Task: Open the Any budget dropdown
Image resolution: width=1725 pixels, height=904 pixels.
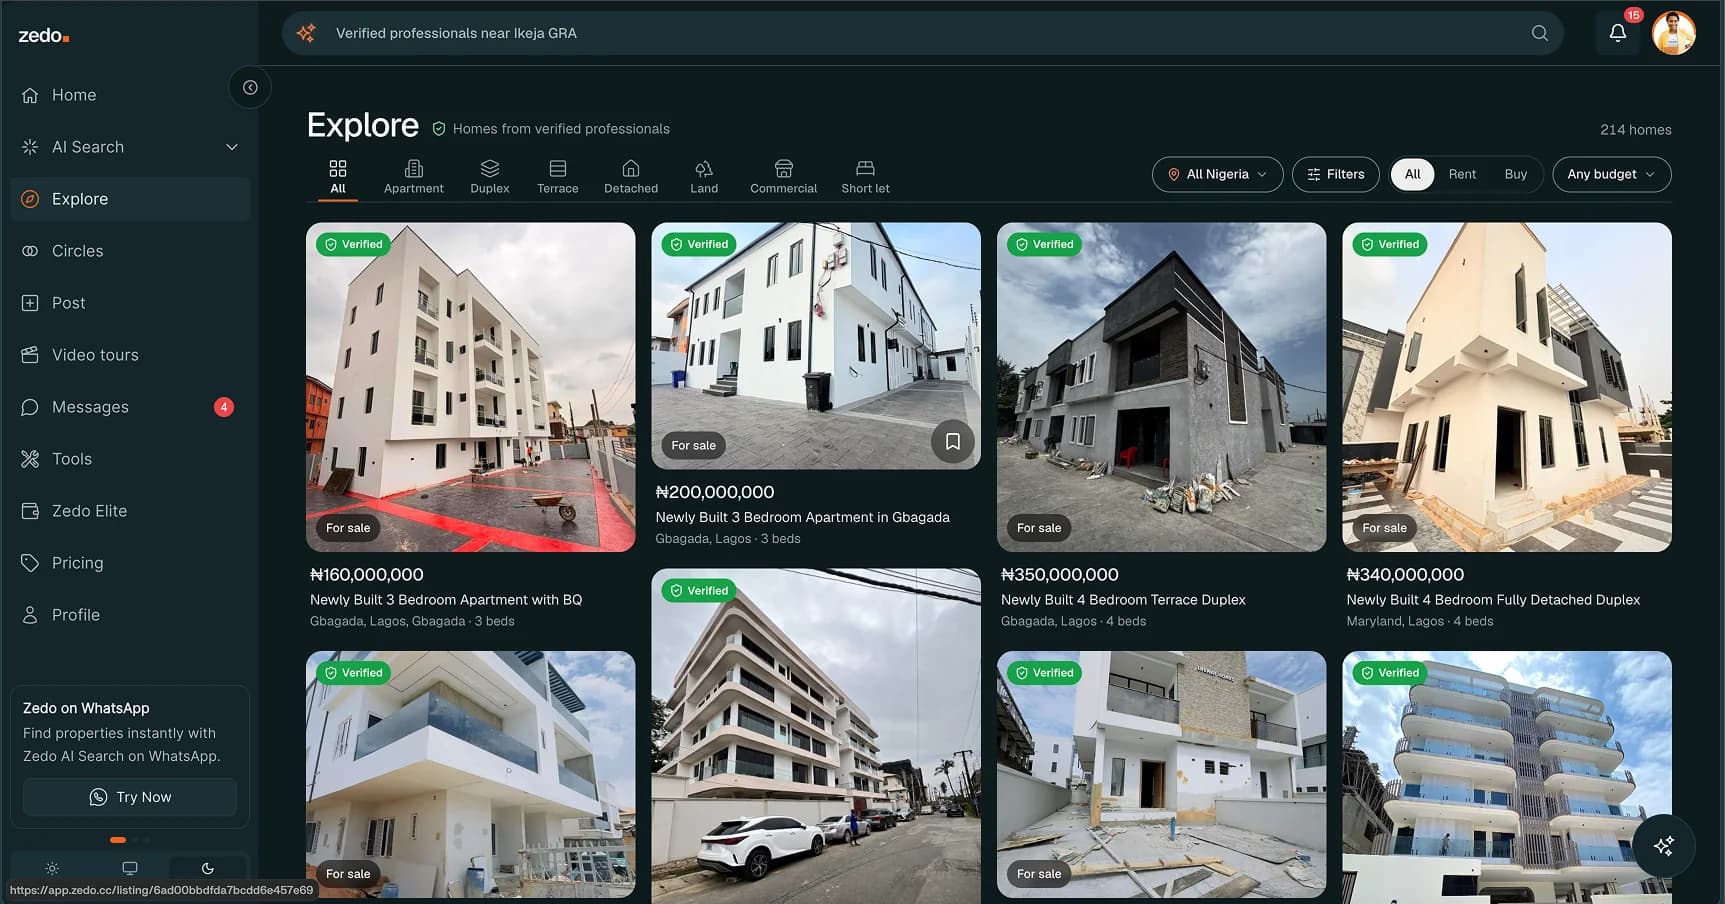Action: click(x=1611, y=174)
